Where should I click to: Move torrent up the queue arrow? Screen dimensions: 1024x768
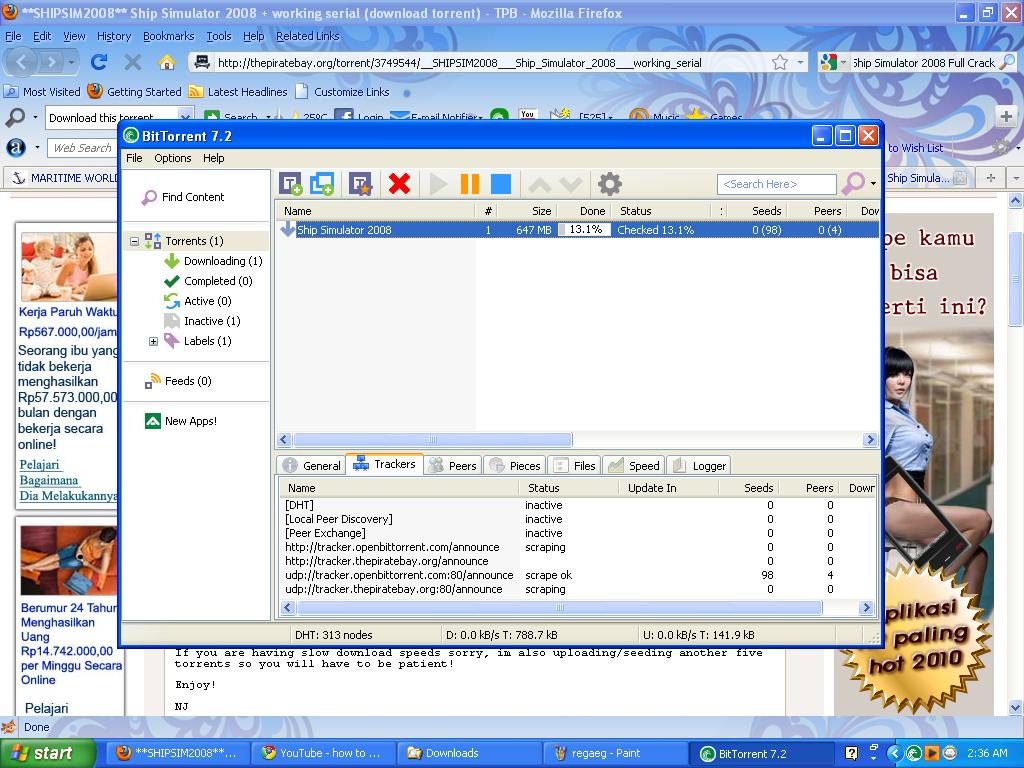click(539, 185)
